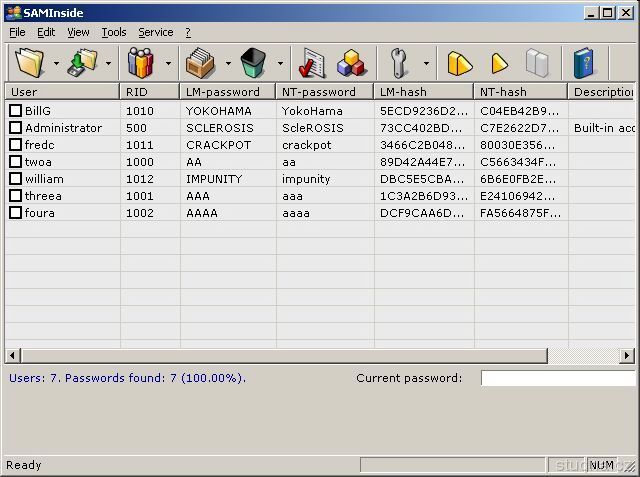Click the Current password input field
640x477 pixels.
pos(557,378)
